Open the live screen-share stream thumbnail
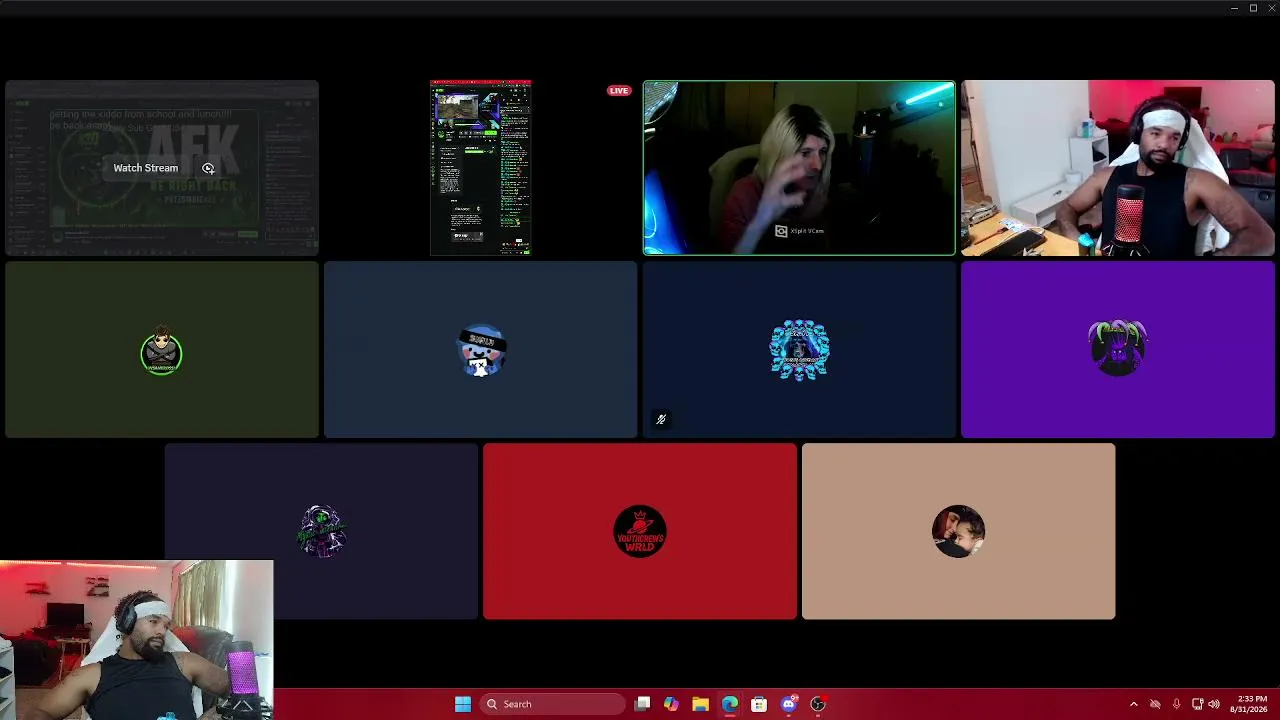The image size is (1280, 720). (x=481, y=168)
